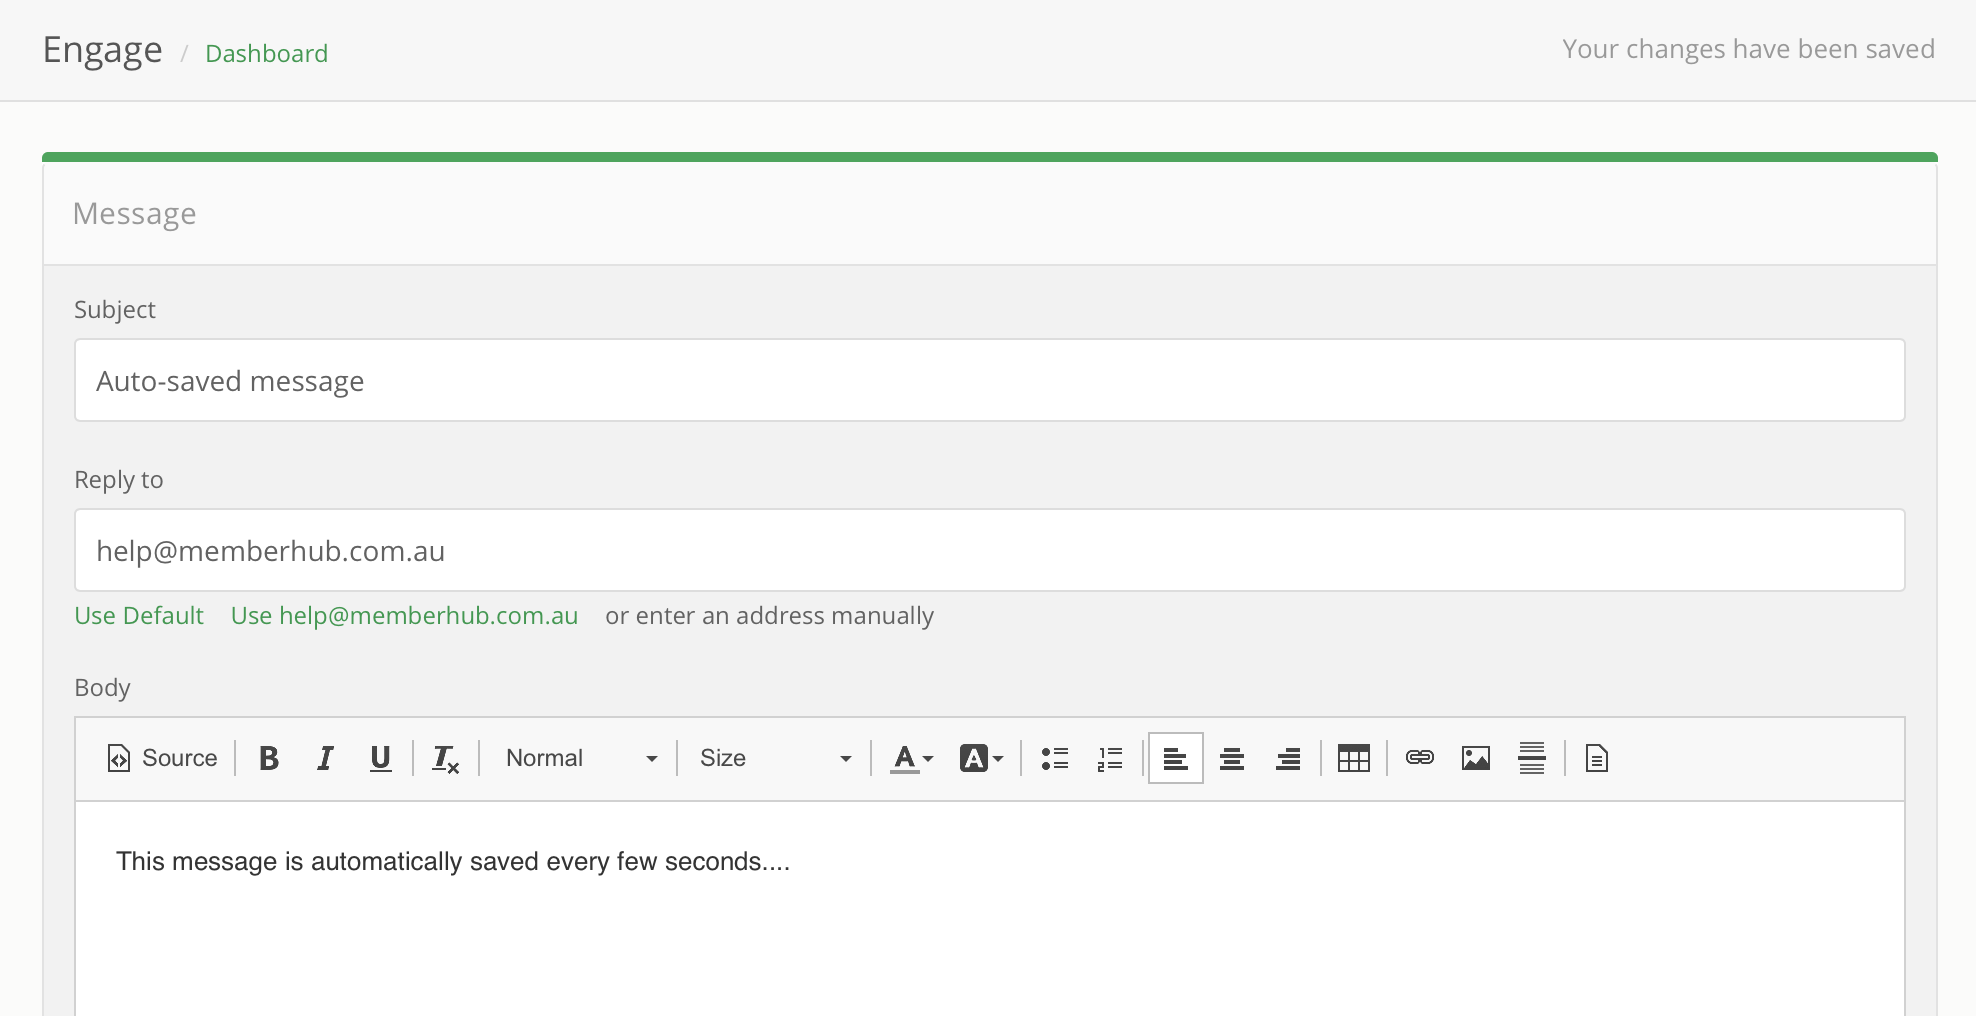Insert a hyperlink
The width and height of the screenshot is (1976, 1016).
(1420, 758)
